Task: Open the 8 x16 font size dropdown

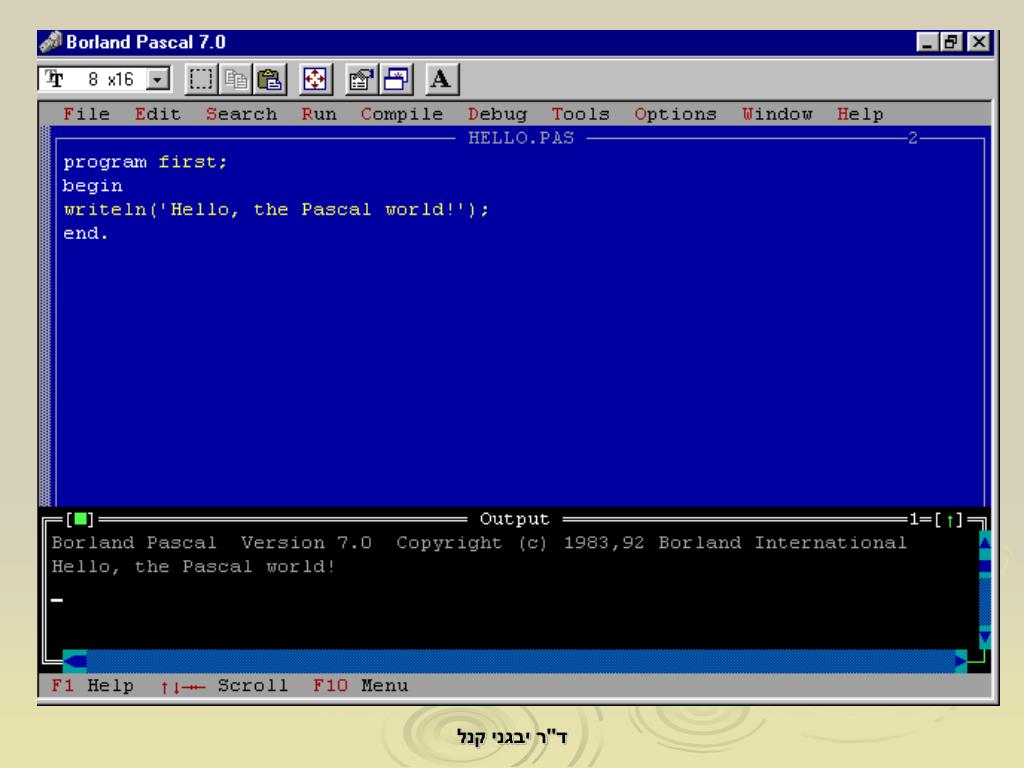Action: pos(157,80)
